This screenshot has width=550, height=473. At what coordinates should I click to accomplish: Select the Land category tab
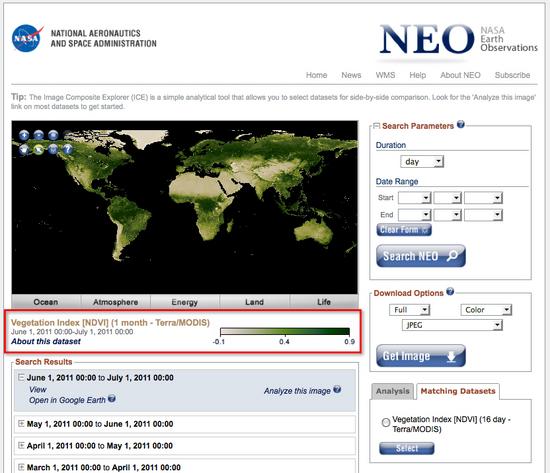(254, 302)
